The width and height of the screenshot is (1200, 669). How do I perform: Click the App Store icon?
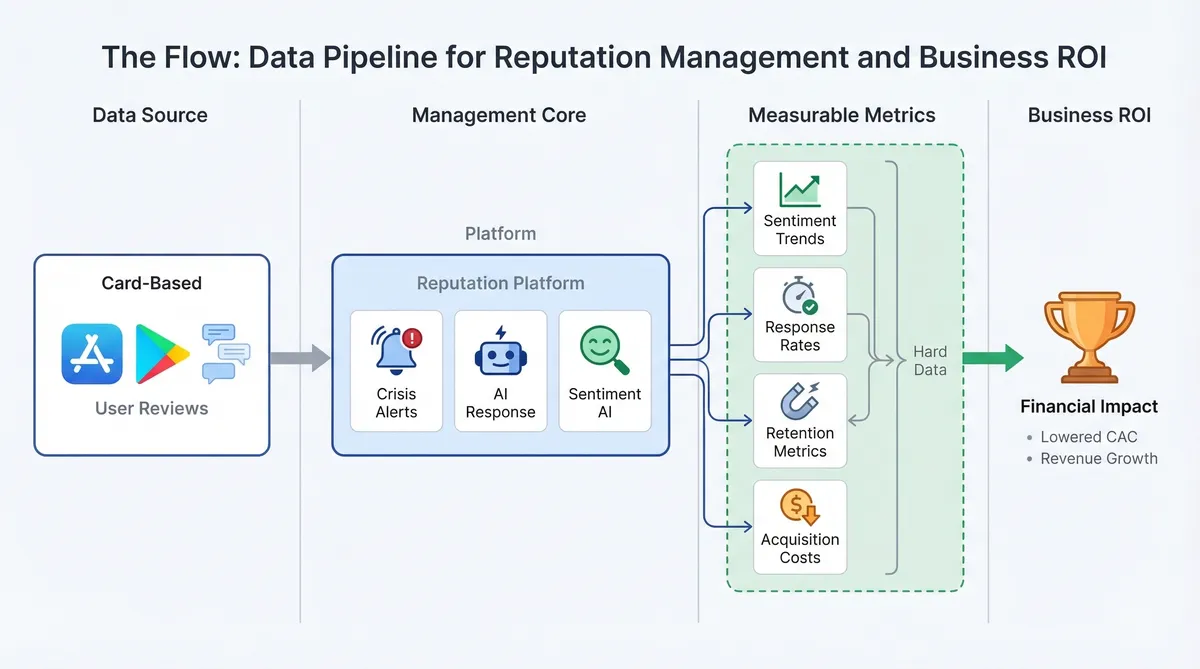coord(92,354)
